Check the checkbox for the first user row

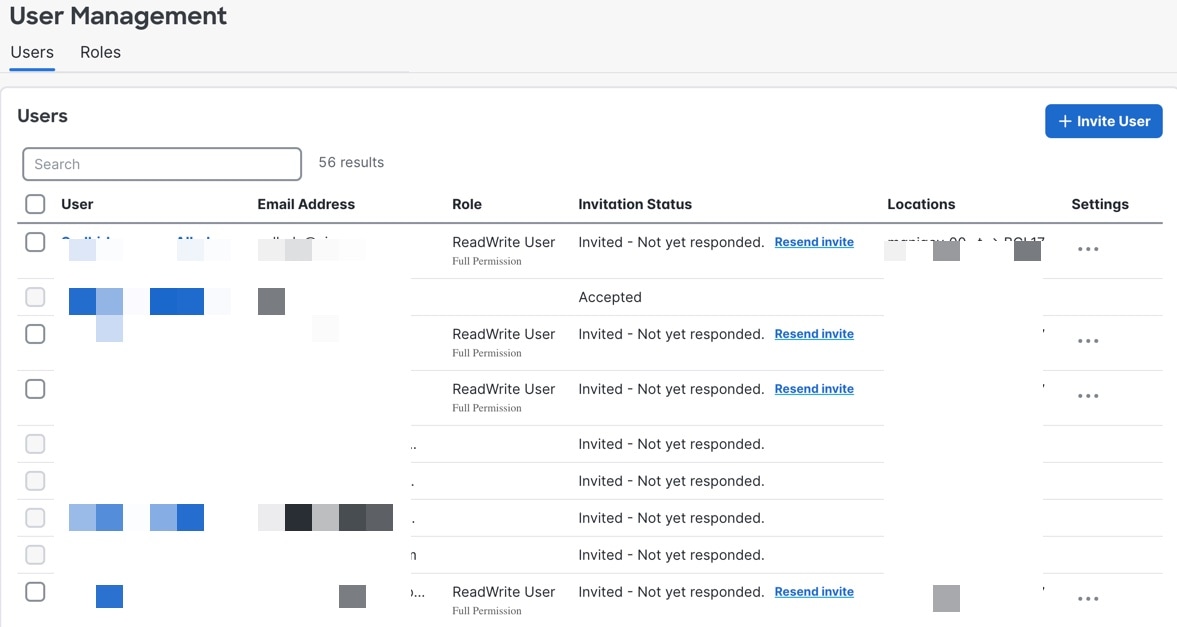(x=35, y=242)
